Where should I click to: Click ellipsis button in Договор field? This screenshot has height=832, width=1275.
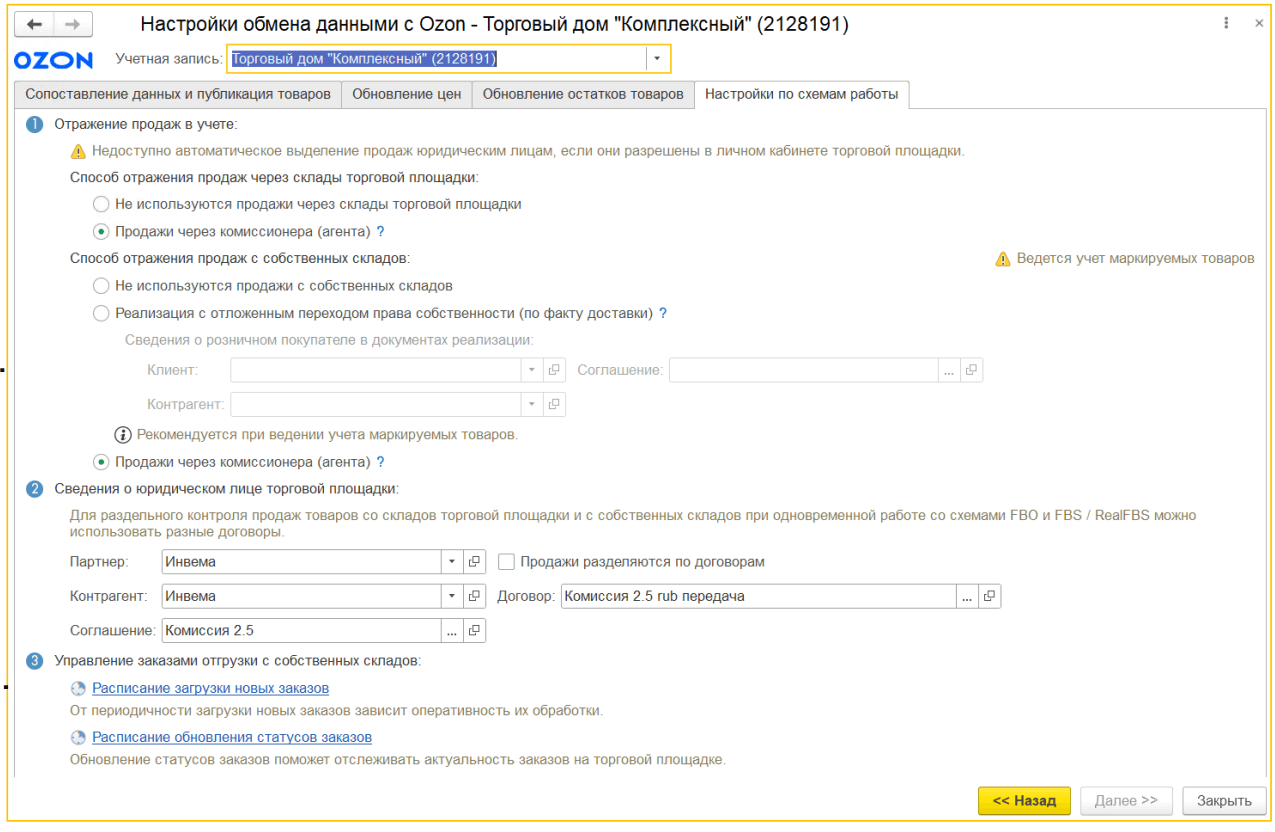point(967,596)
